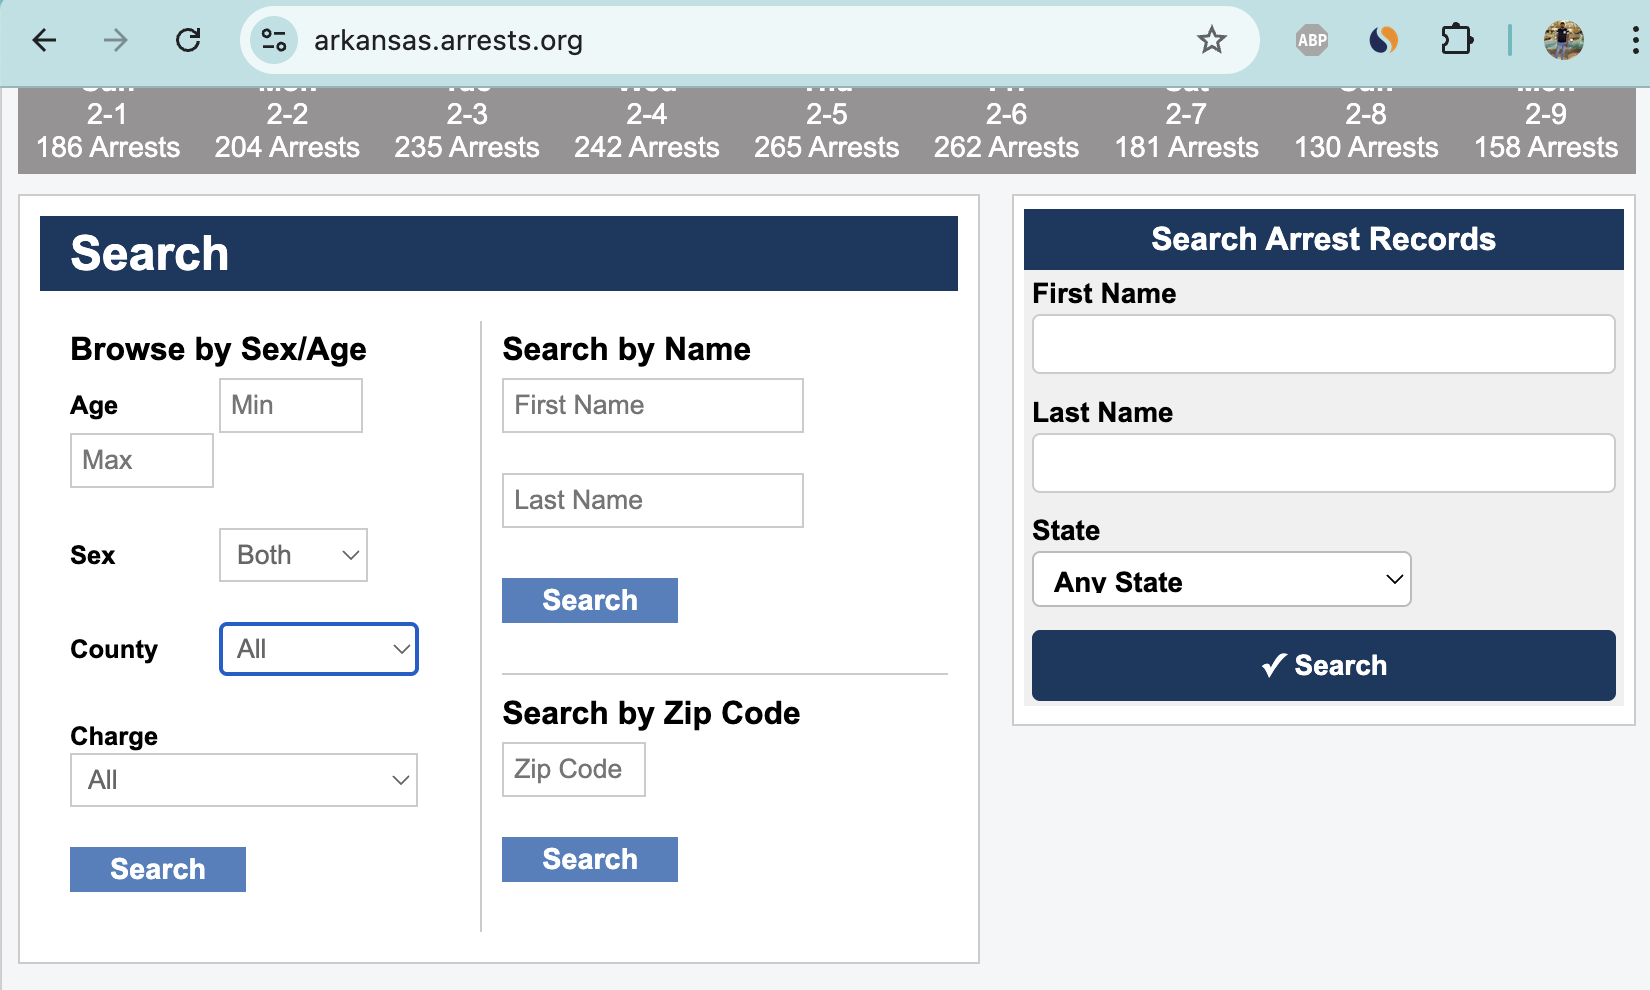Open the Chrome profile avatar
This screenshot has width=1650, height=990.
(x=1563, y=40)
